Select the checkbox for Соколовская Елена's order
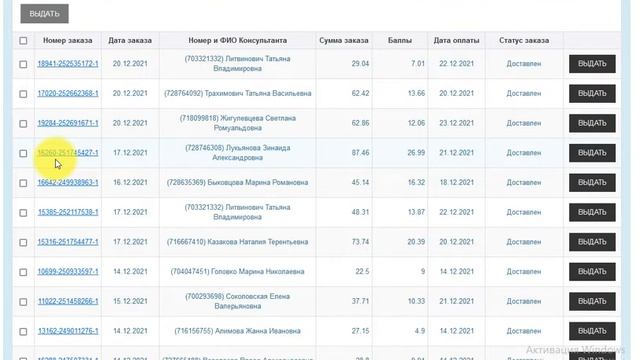 point(23,302)
